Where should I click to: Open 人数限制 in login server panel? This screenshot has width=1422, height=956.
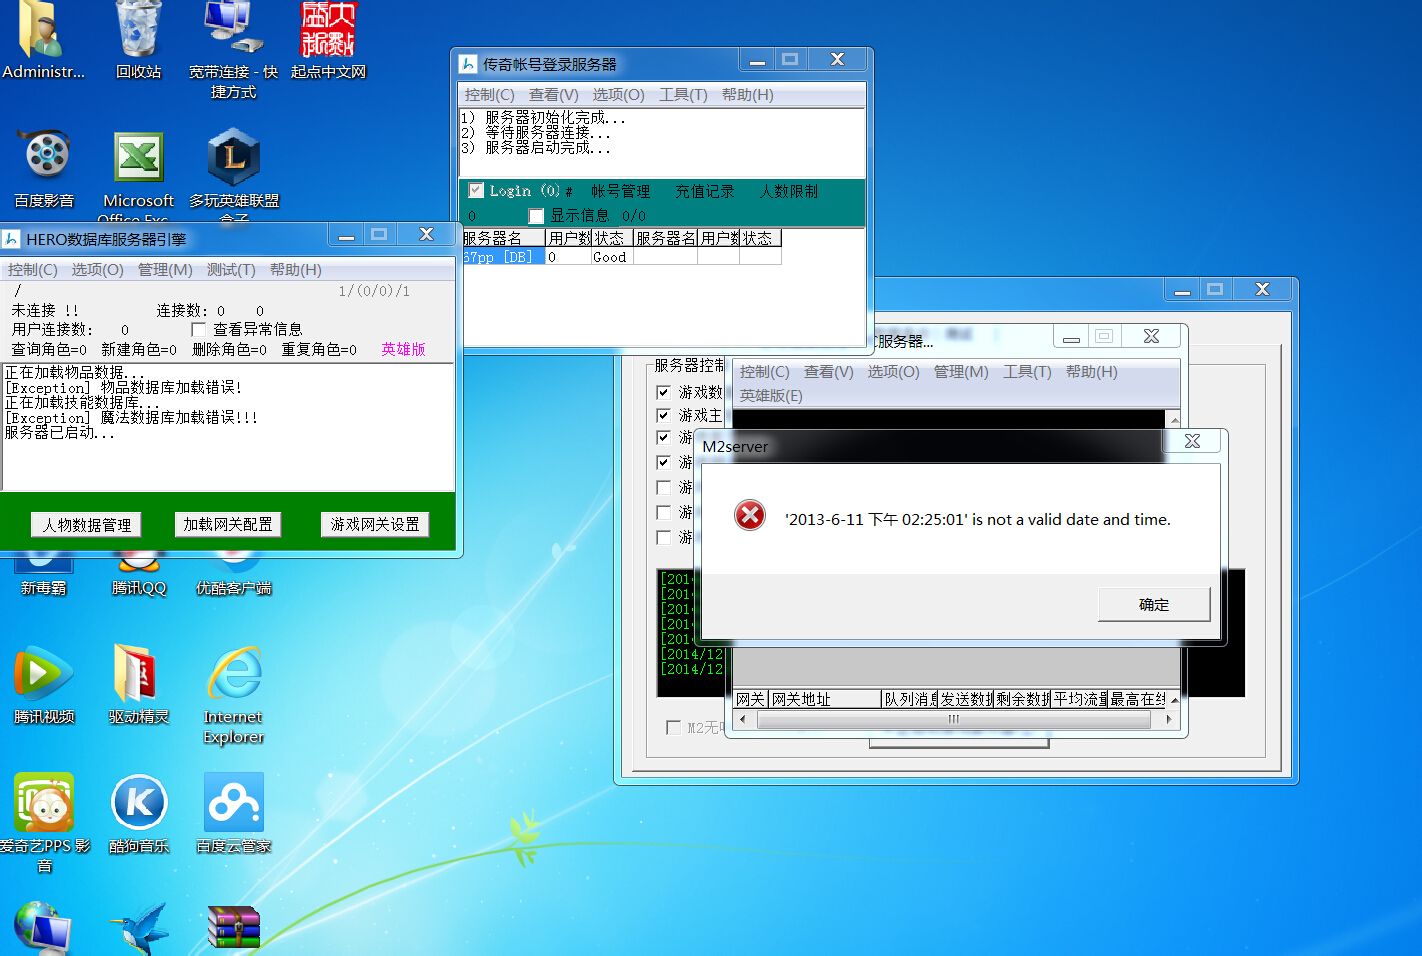(x=789, y=191)
